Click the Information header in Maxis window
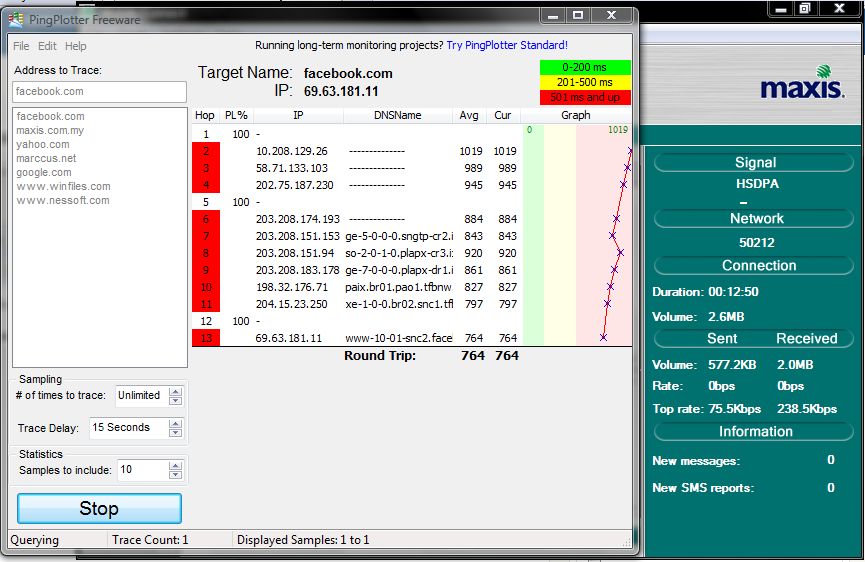 click(x=754, y=432)
